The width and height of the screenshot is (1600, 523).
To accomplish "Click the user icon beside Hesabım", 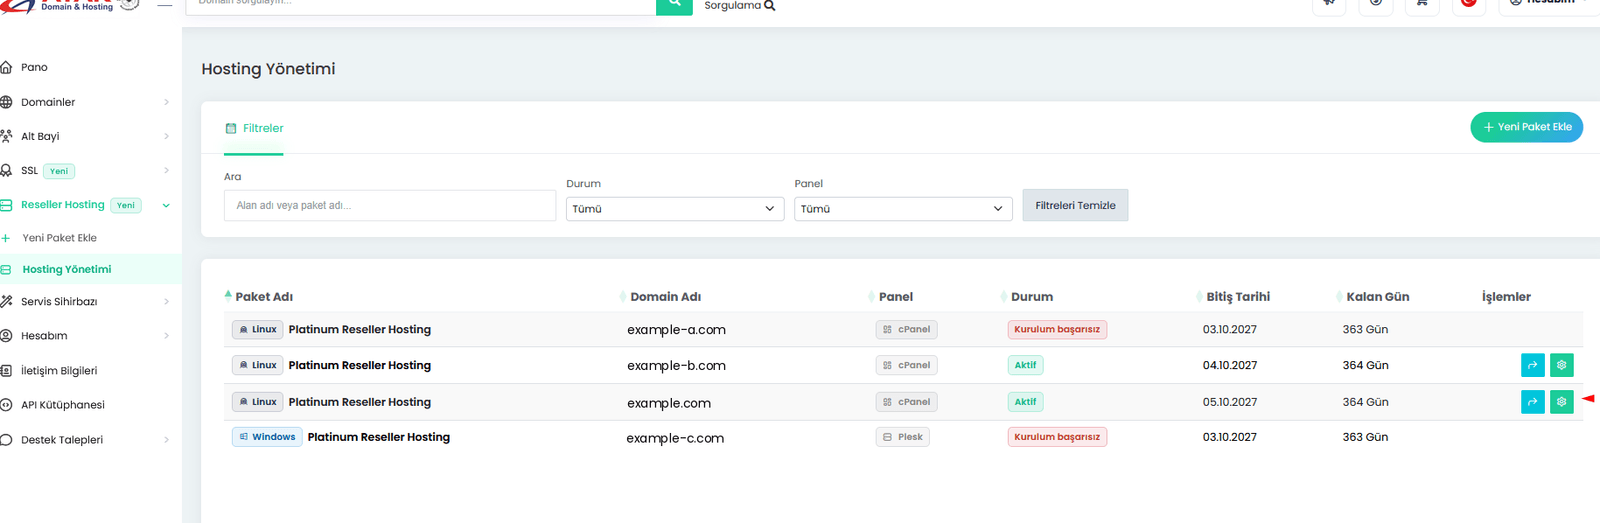I will pyautogui.click(x=6, y=336).
